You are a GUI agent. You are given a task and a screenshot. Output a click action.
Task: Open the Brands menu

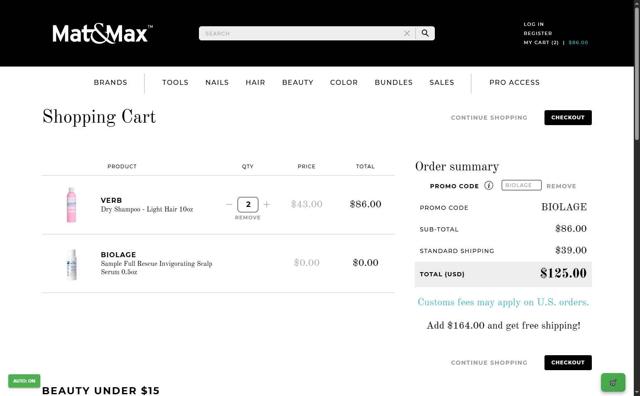pos(111,82)
